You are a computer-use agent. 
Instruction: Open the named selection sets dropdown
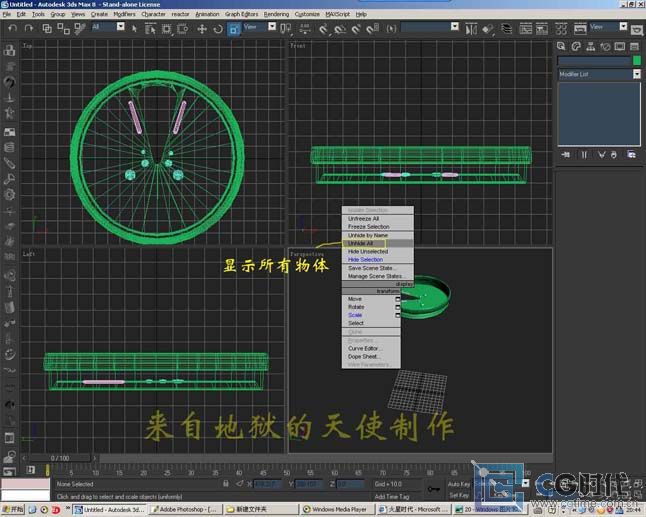(x=455, y=26)
